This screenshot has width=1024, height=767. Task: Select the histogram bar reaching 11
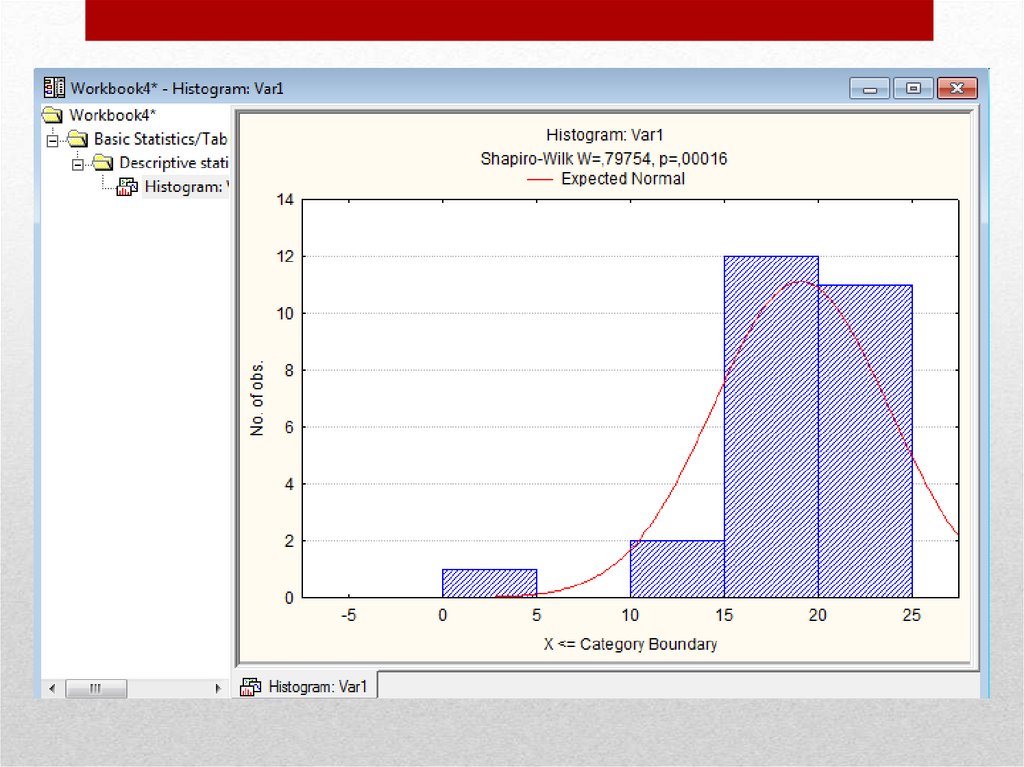point(865,441)
